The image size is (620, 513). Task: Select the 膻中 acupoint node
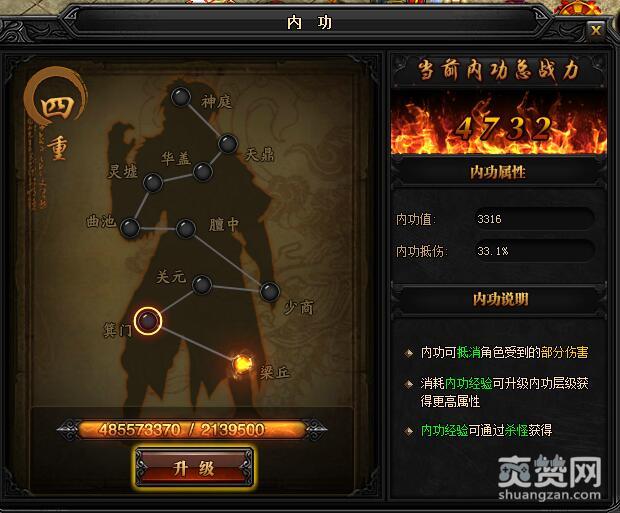tap(185, 229)
